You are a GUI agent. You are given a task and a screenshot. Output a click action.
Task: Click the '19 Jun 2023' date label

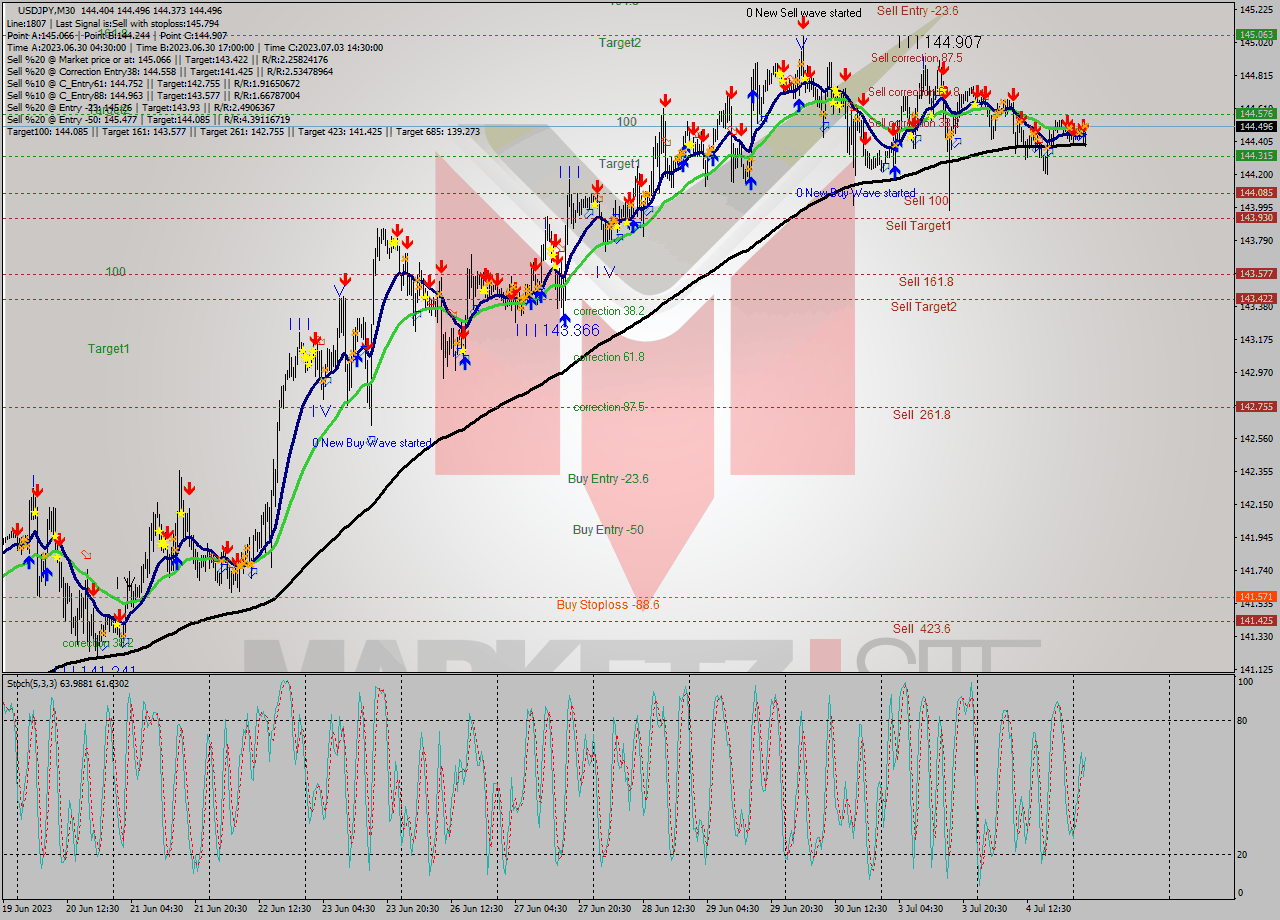coord(27,909)
